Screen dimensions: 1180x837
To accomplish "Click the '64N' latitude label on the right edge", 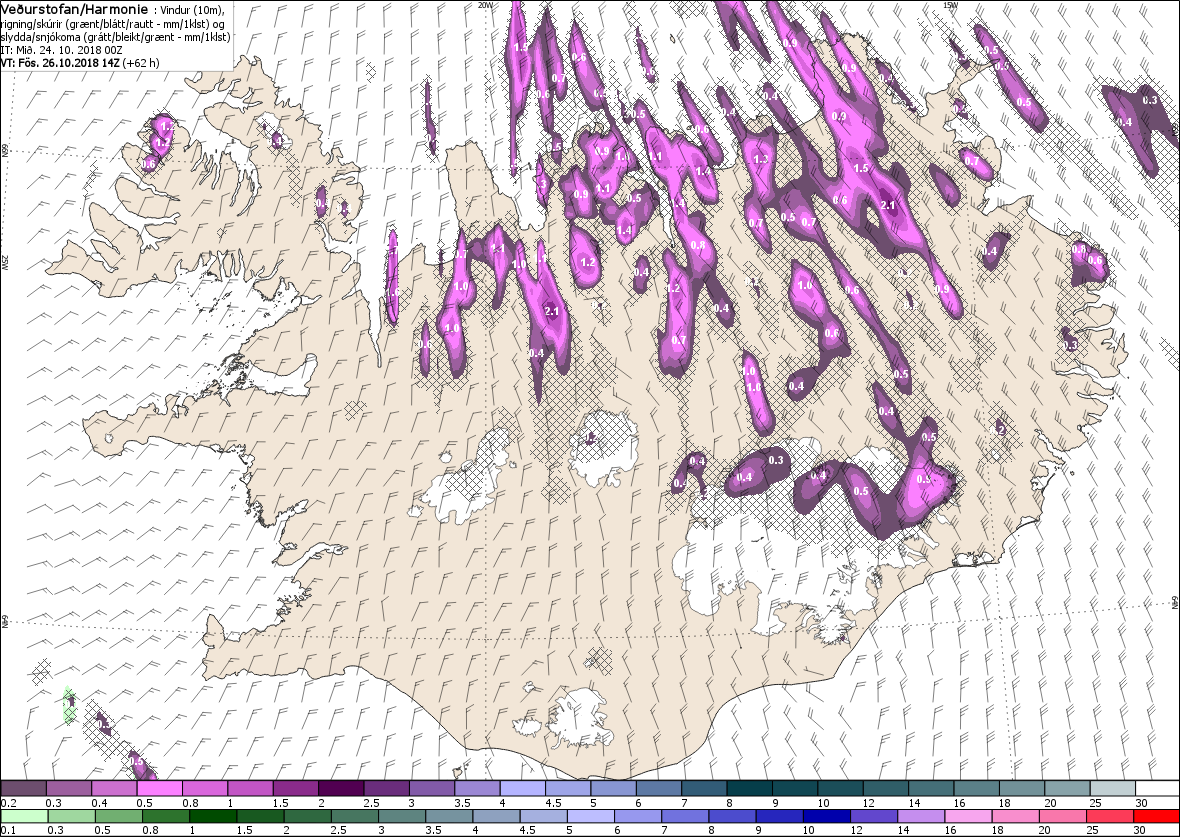I will click(x=1175, y=603).
